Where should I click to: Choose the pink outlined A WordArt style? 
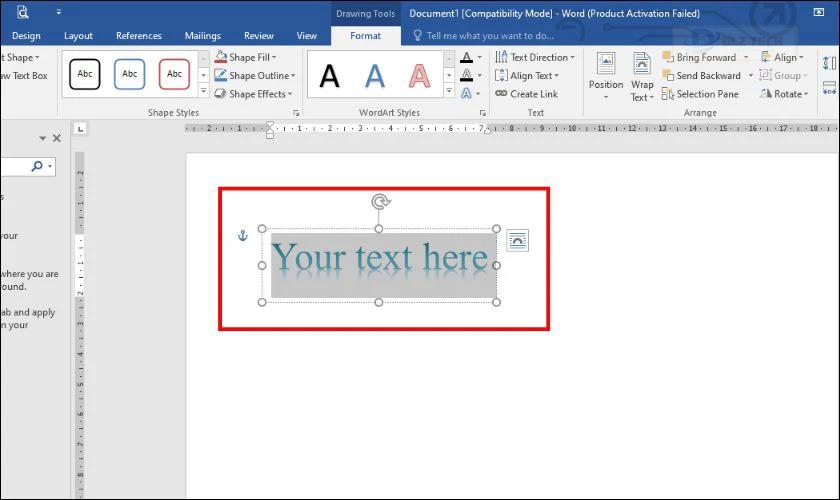pyautogui.click(x=419, y=76)
